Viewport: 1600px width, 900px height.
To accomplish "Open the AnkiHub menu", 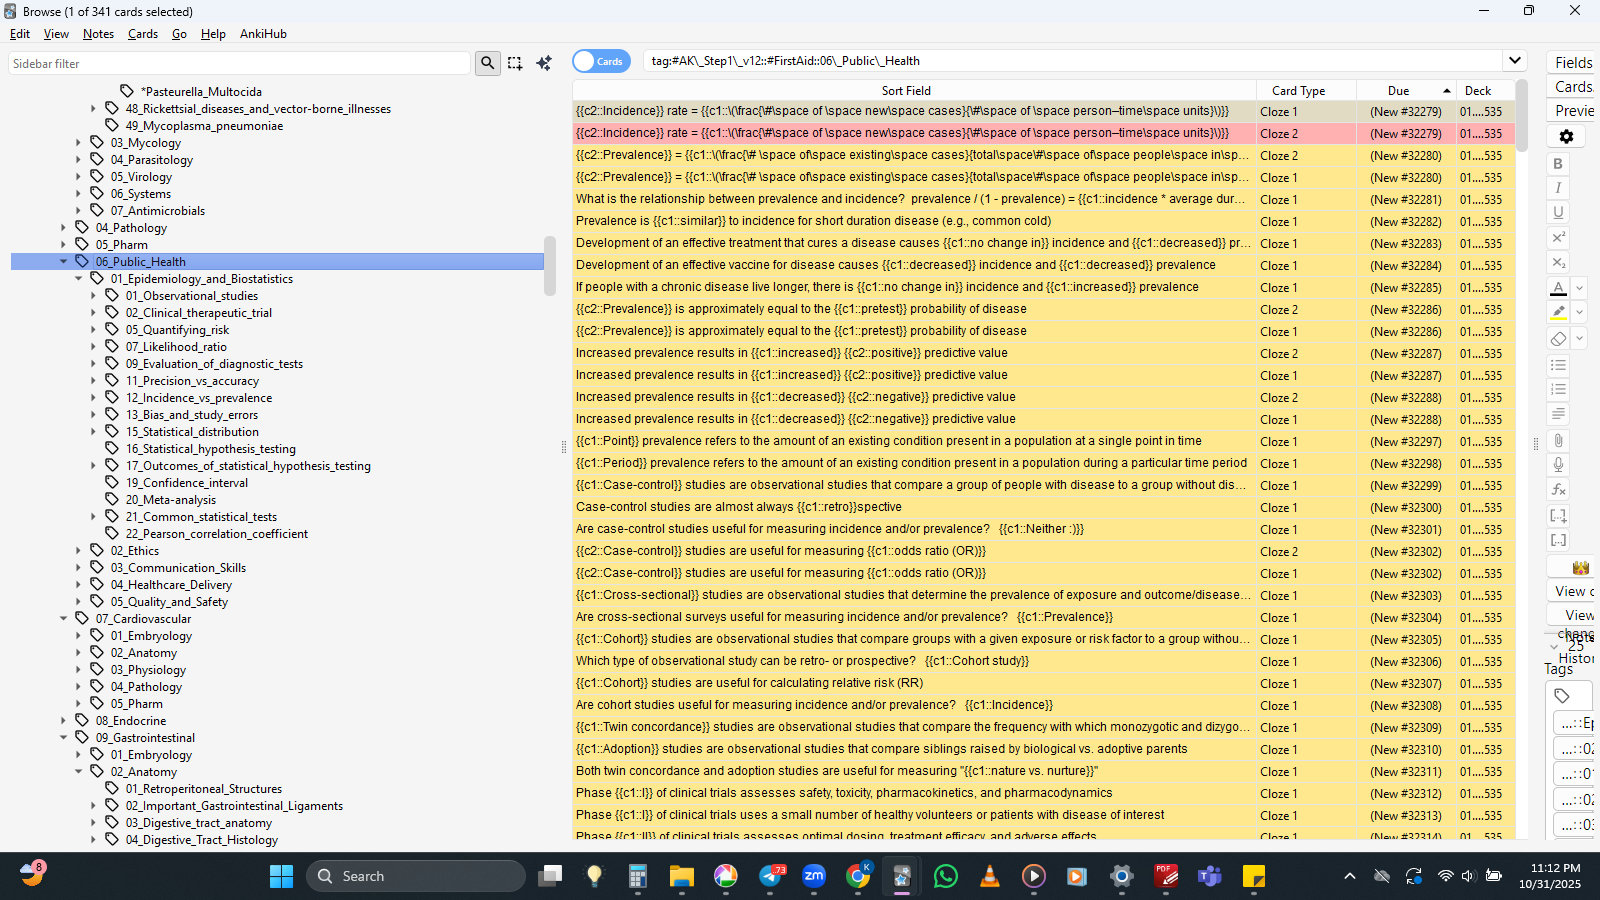I will click(263, 34).
